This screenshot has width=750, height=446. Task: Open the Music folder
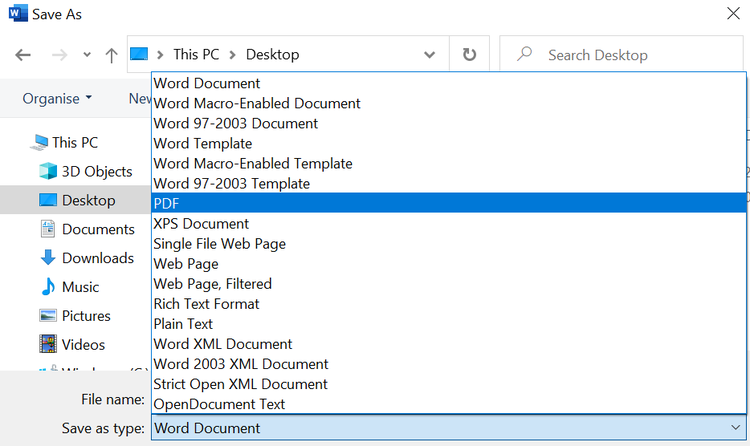tap(80, 287)
